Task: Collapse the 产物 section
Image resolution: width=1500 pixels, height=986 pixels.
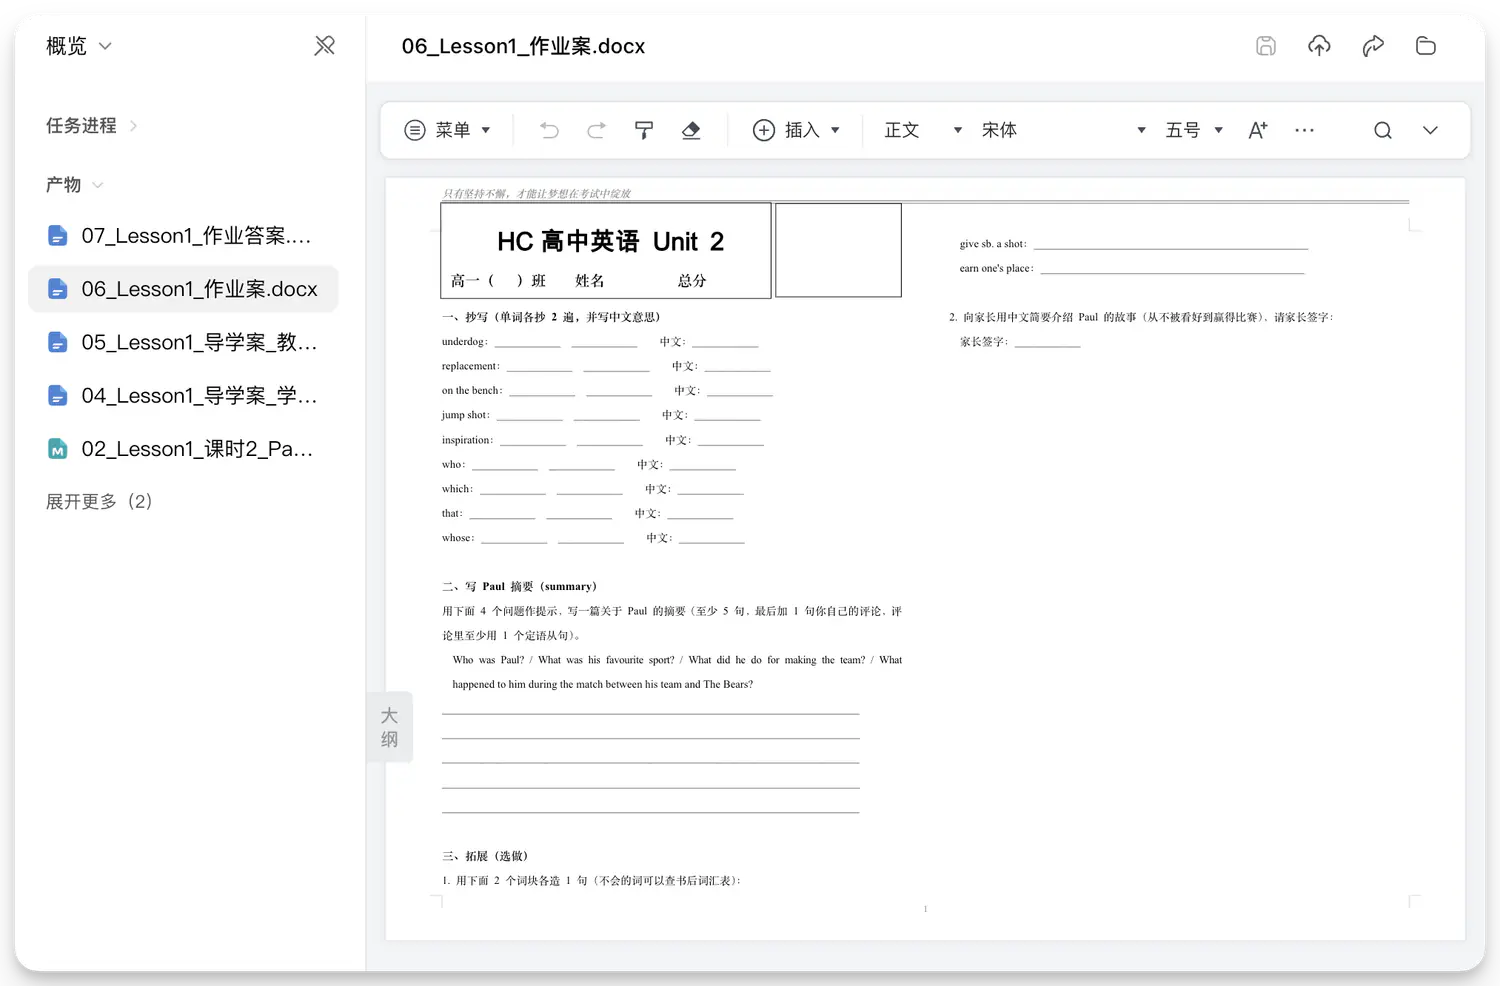Action: tap(74, 185)
